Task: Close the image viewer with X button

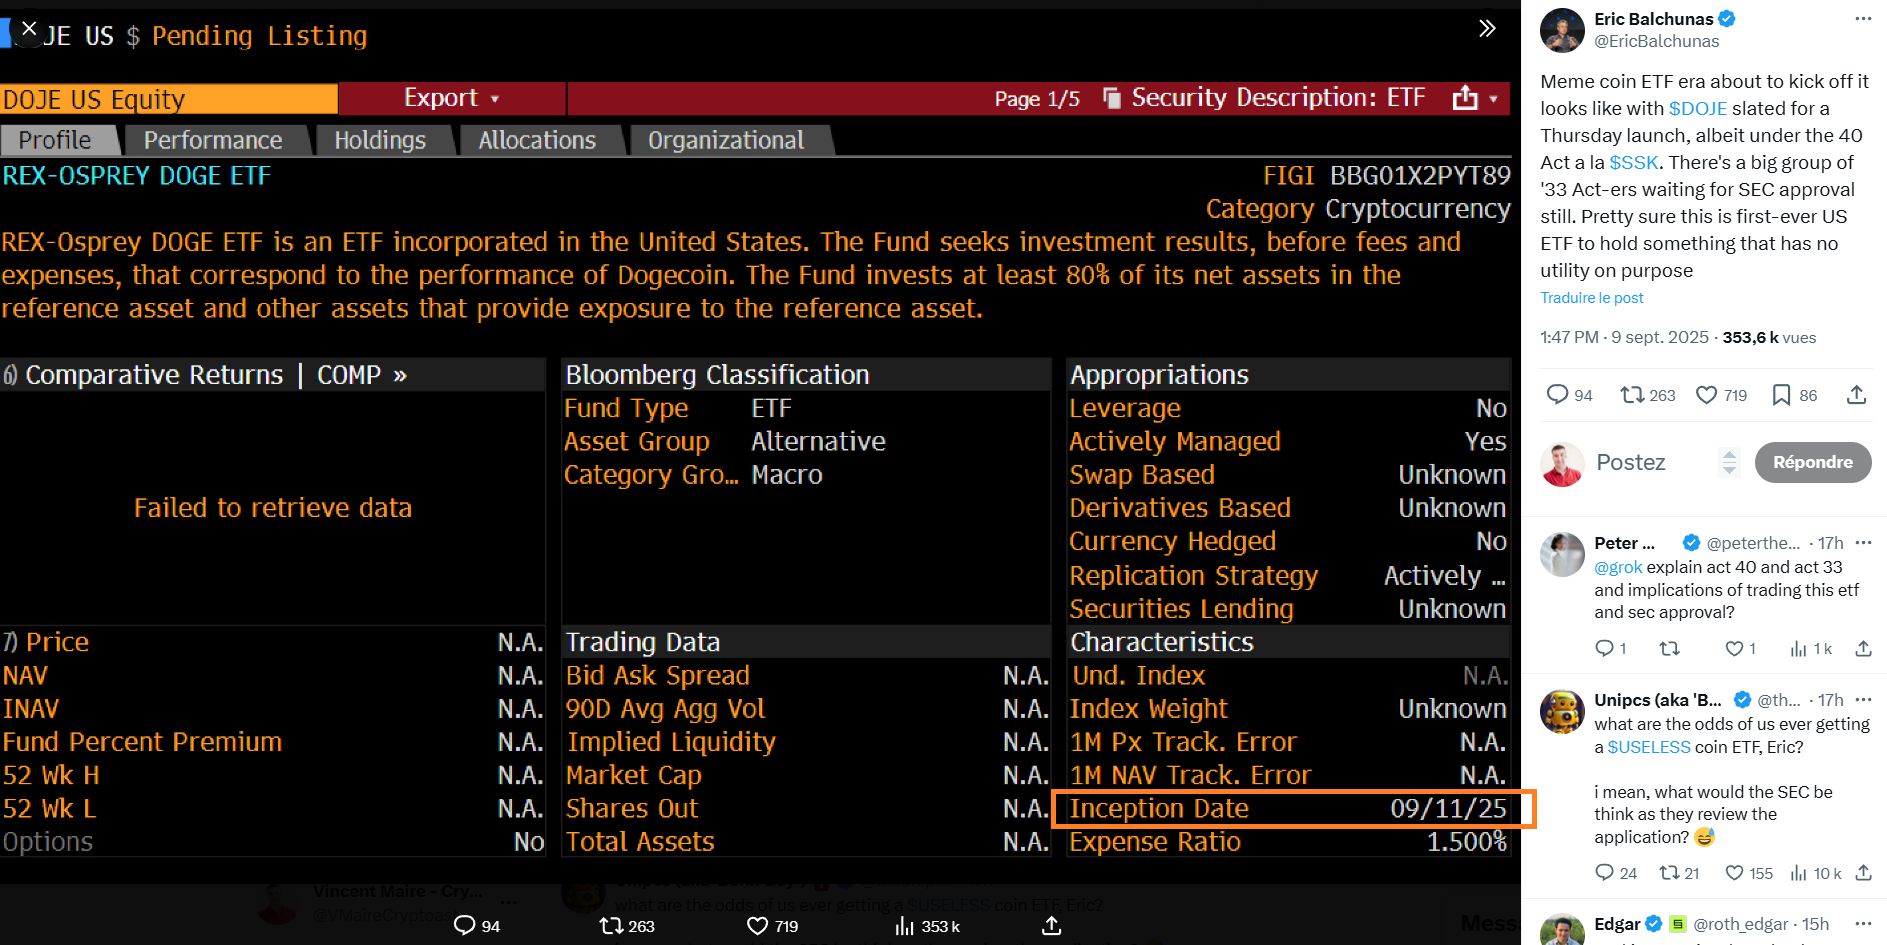Action: (29, 29)
